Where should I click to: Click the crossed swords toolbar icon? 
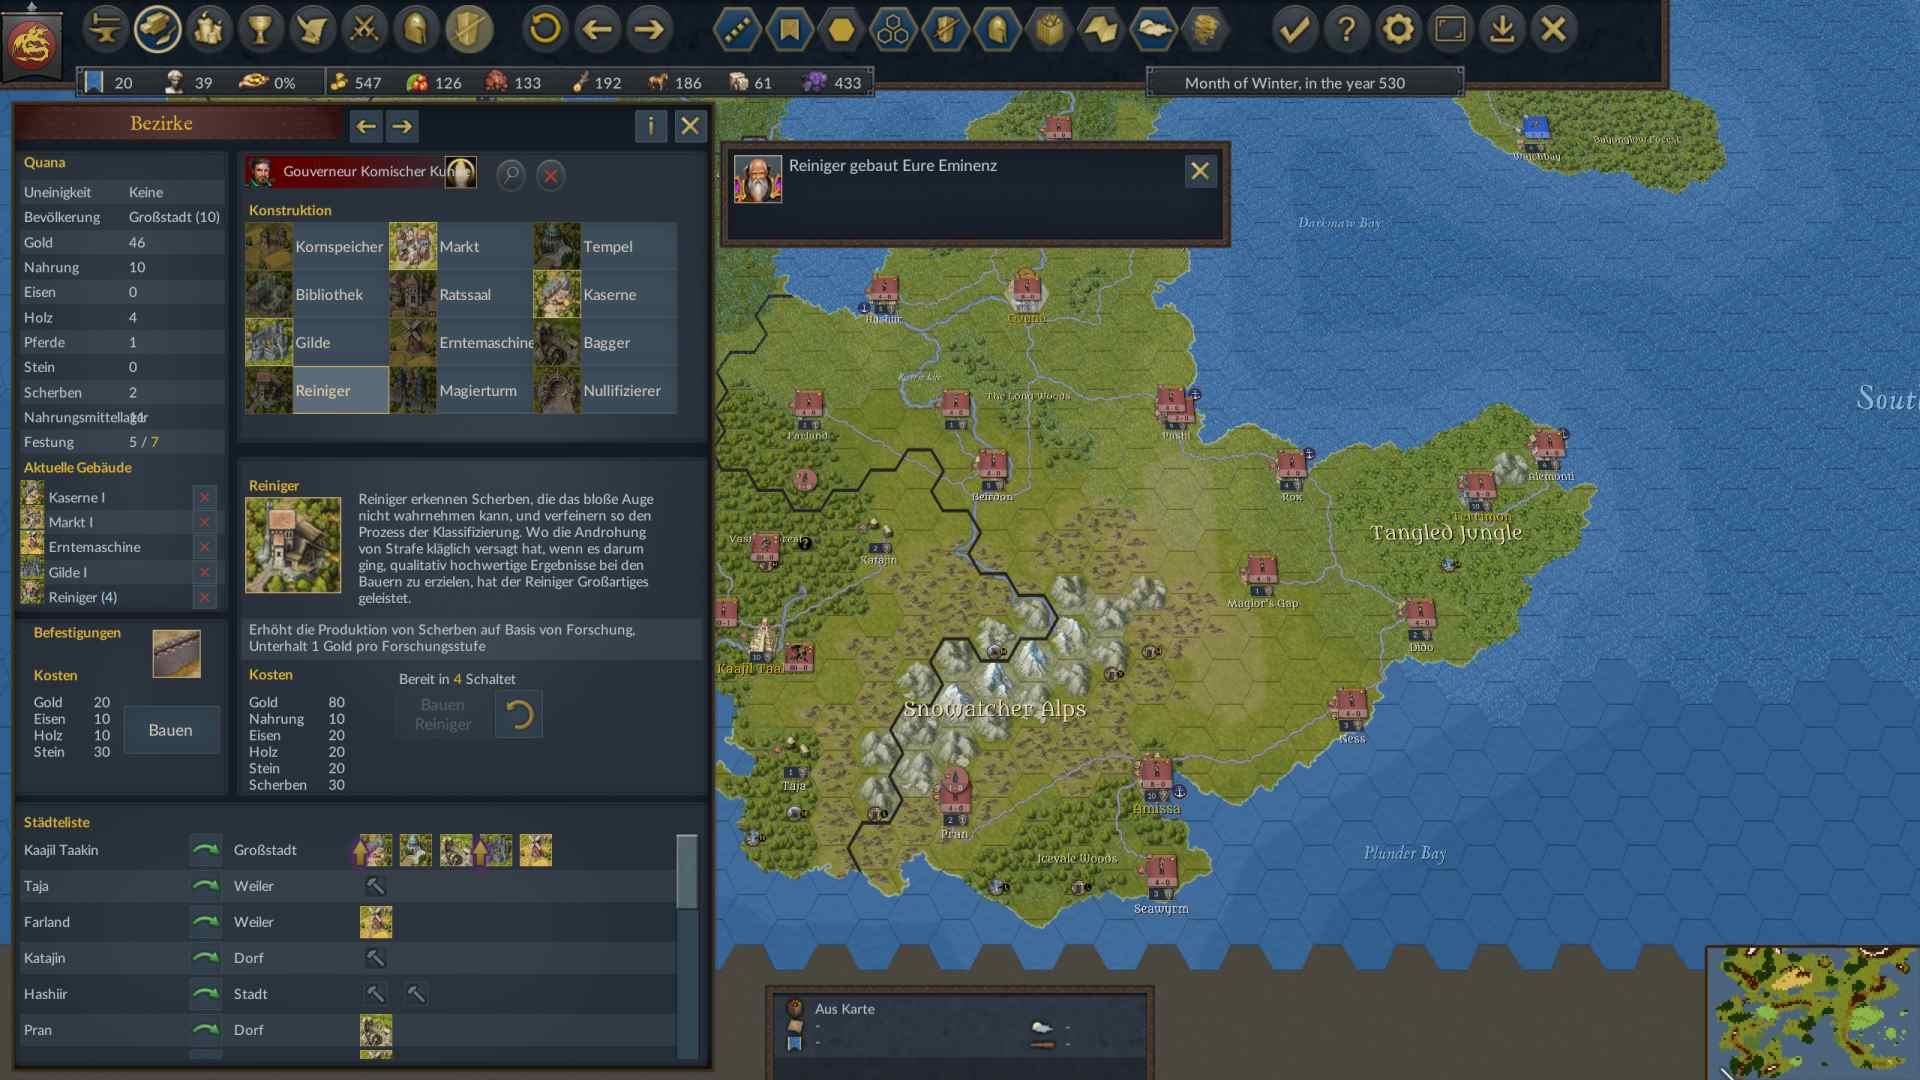point(364,29)
